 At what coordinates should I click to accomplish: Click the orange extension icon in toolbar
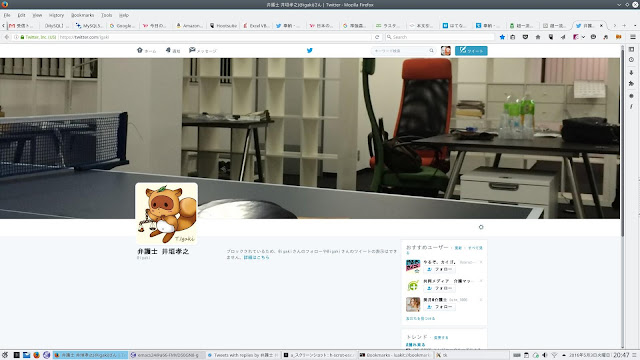[x=619, y=37]
